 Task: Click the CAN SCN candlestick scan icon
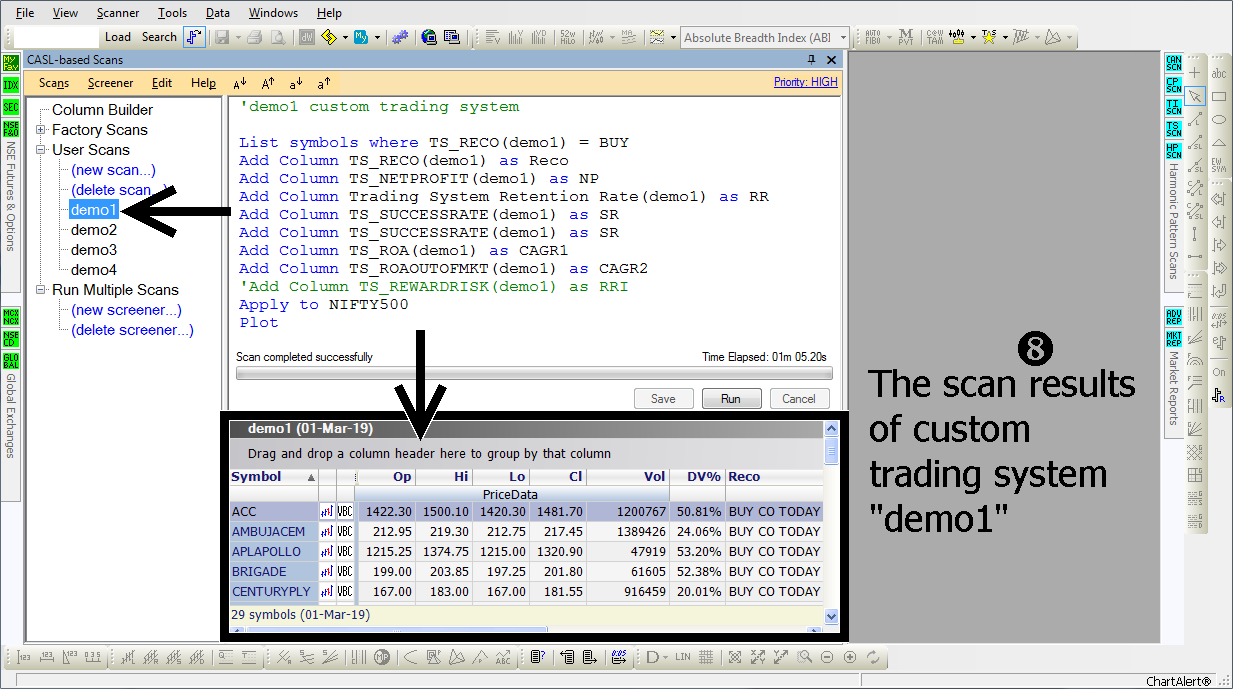1173,63
